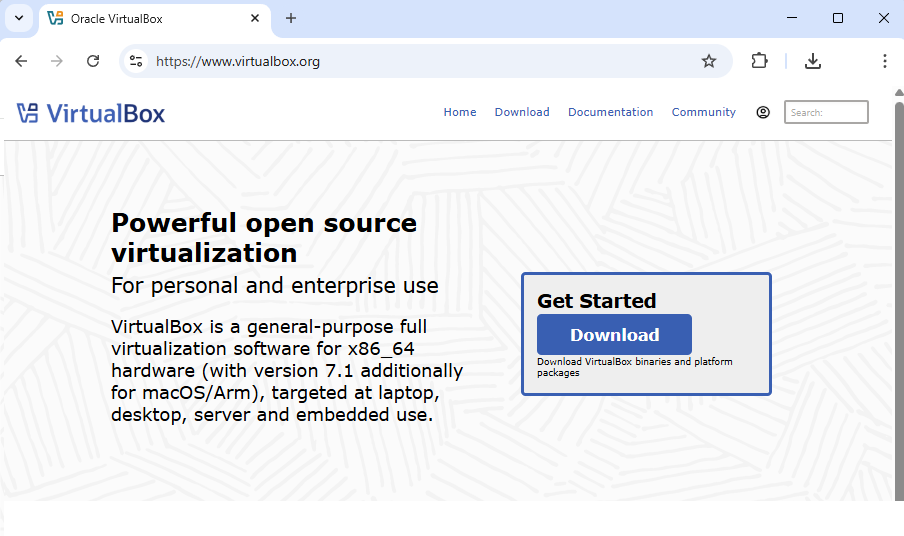
Task: Reload the page
Action: [x=93, y=61]
